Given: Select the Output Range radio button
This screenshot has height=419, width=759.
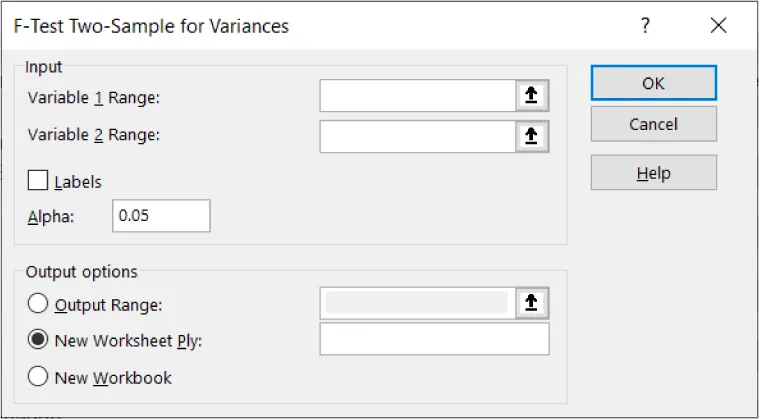Looking at the screenshot, I should tap(38, 303).
